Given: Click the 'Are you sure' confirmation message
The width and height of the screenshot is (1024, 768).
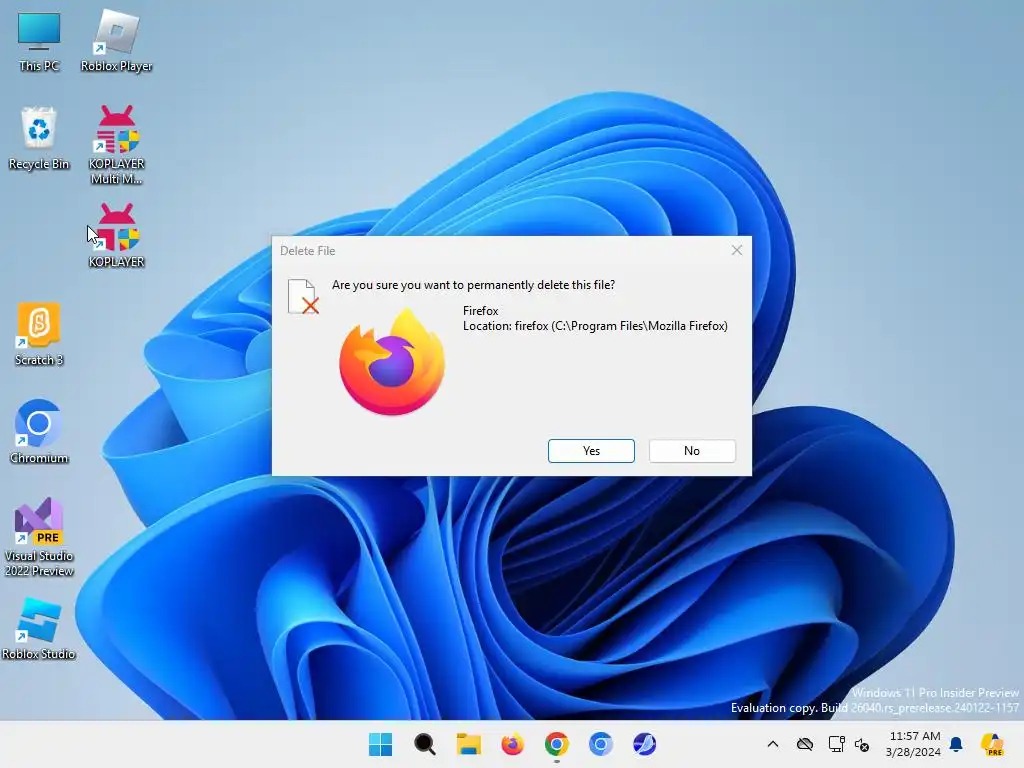Looking at the screenshot, I should [473, 285].
